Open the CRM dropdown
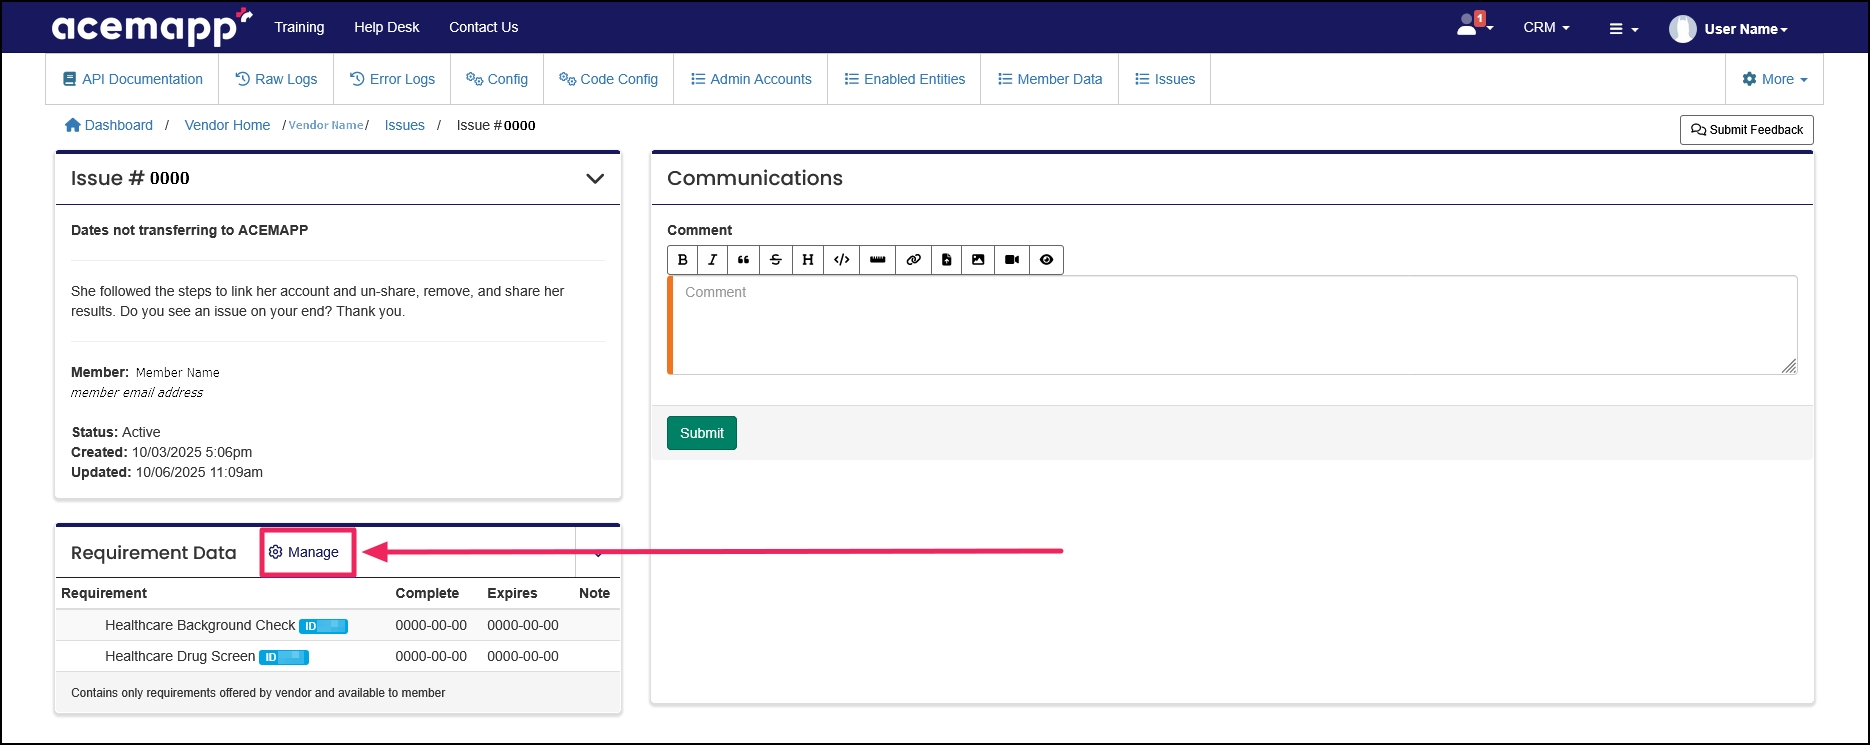1870x745 pixels. (1546, 28)
